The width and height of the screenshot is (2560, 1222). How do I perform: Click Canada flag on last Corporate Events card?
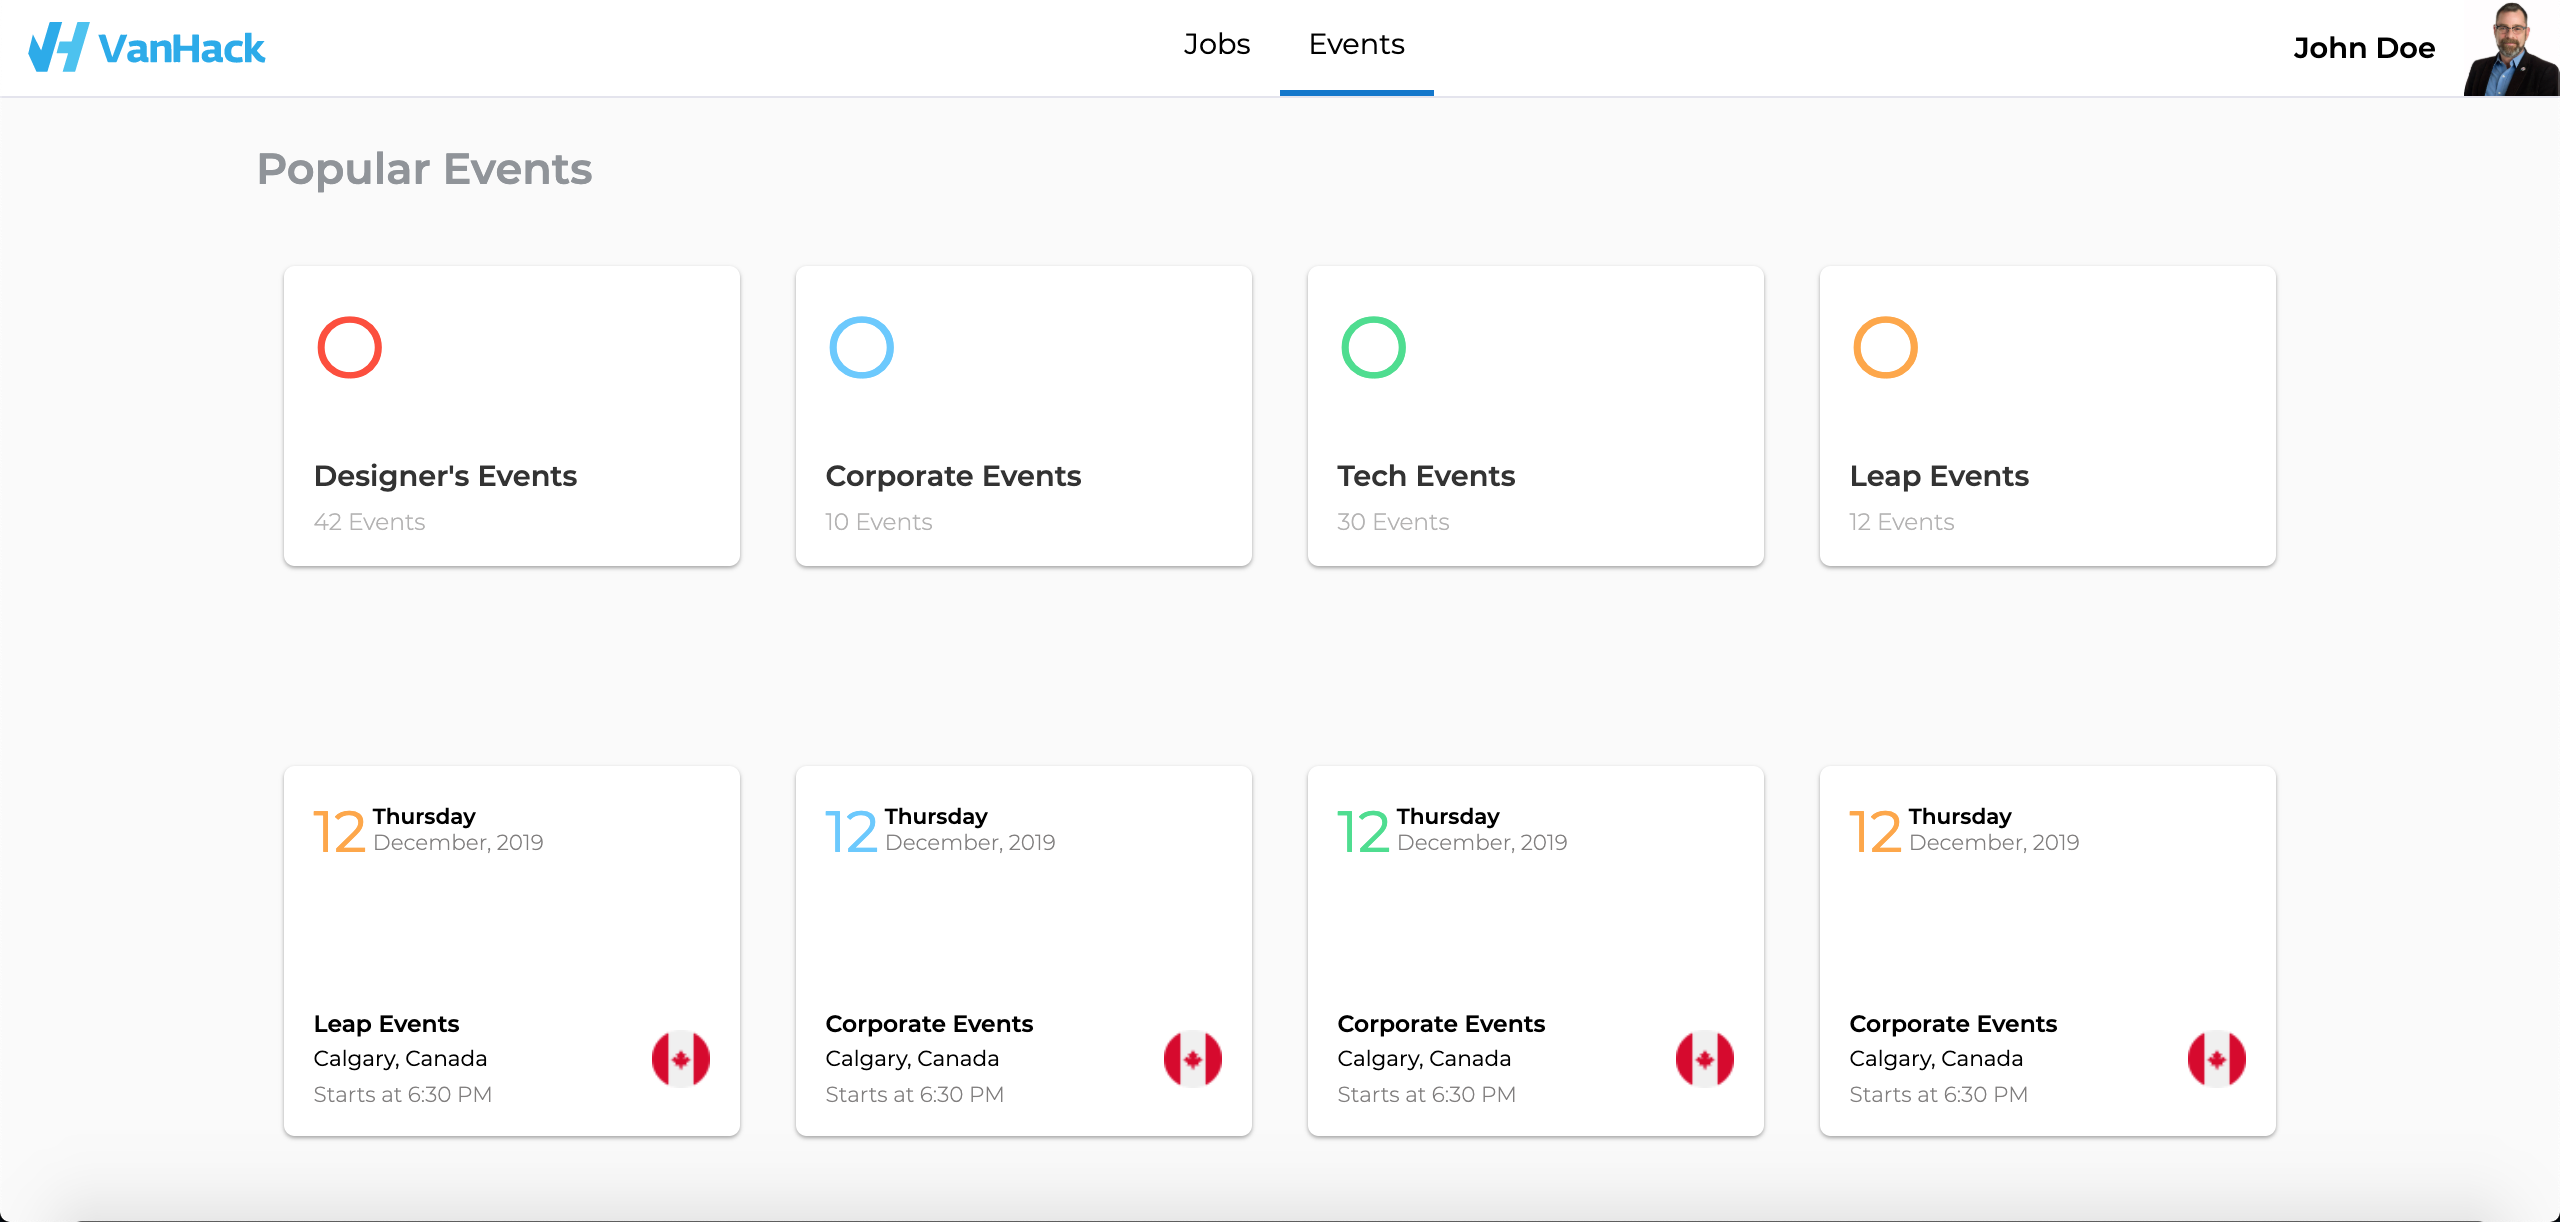2216,1058
